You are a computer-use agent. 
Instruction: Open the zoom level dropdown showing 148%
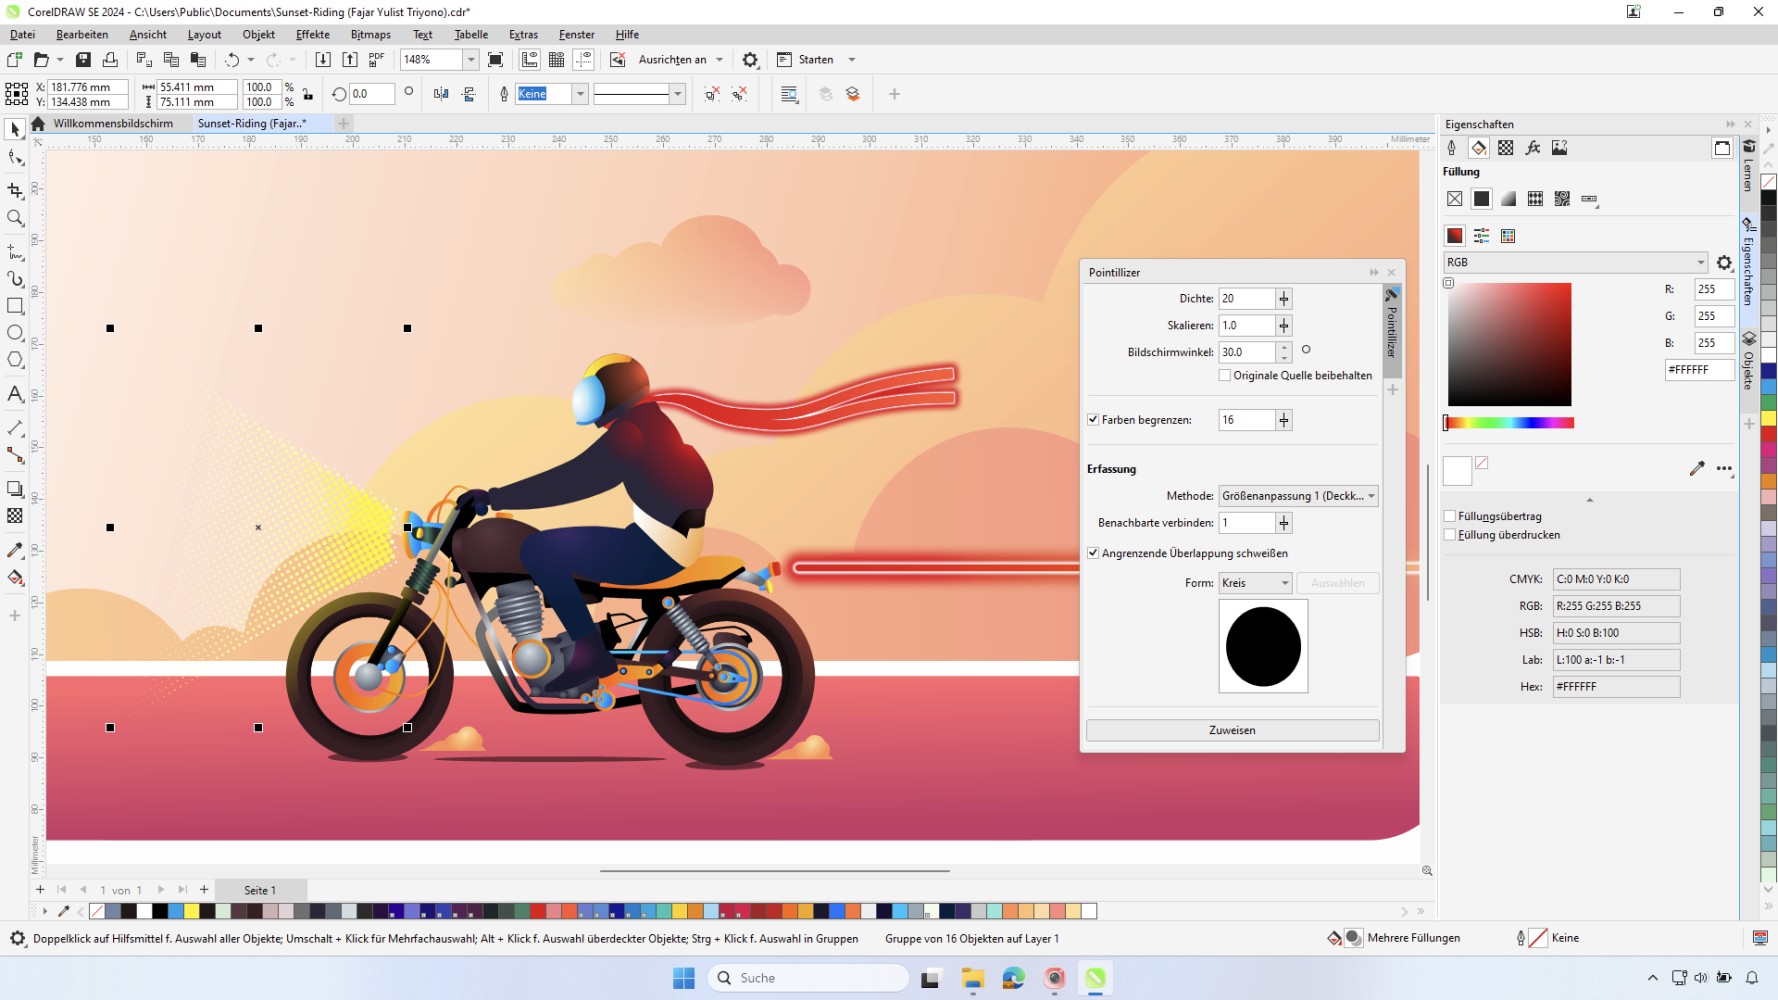pyautogui.click(x=469, y=59)
